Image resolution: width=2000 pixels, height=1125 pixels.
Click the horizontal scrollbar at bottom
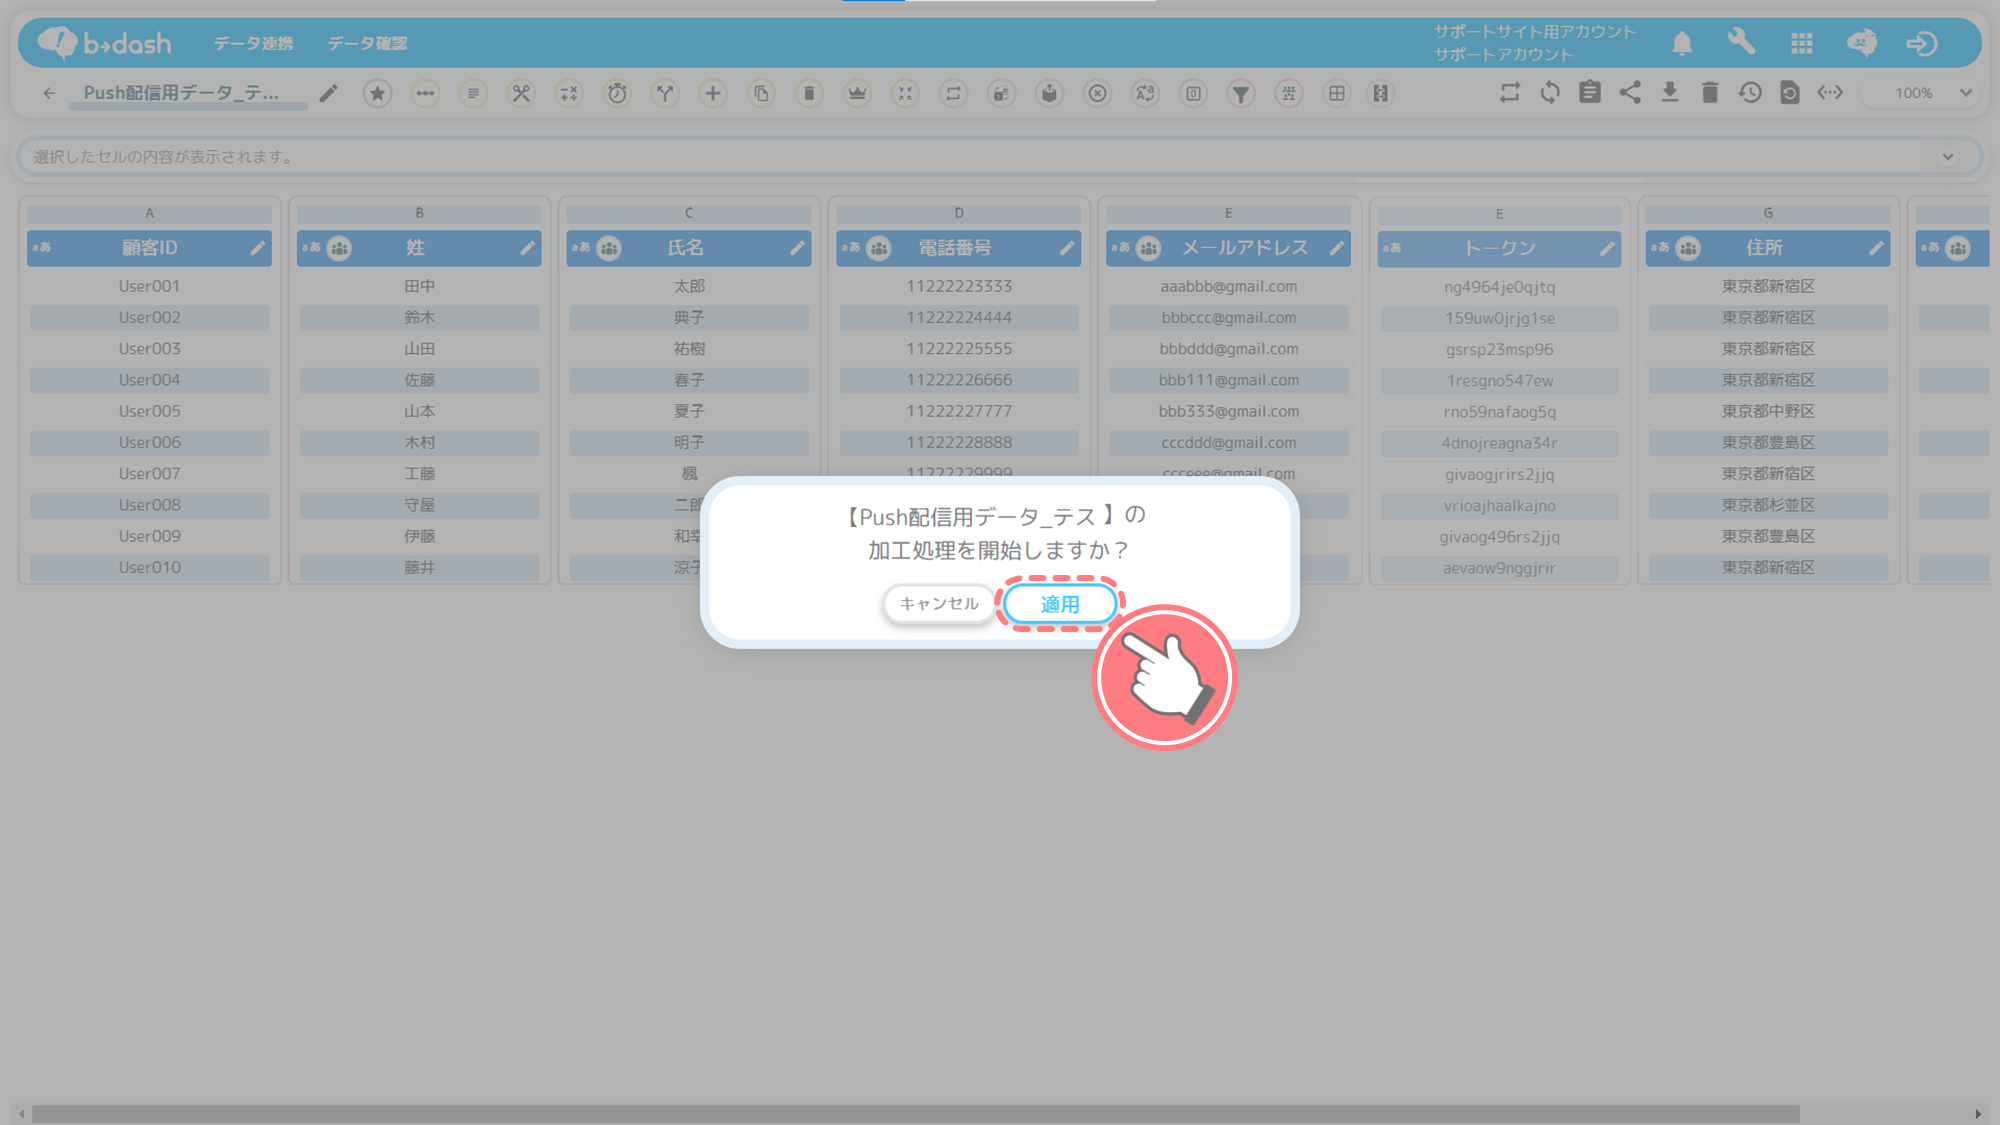pyautogui.click(x=915, y=1113)
